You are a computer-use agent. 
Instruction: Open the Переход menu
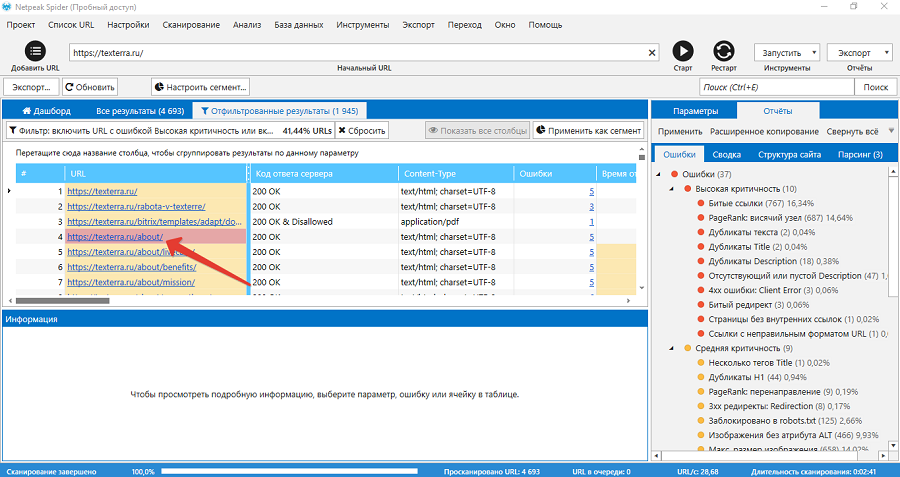[465, 25]
